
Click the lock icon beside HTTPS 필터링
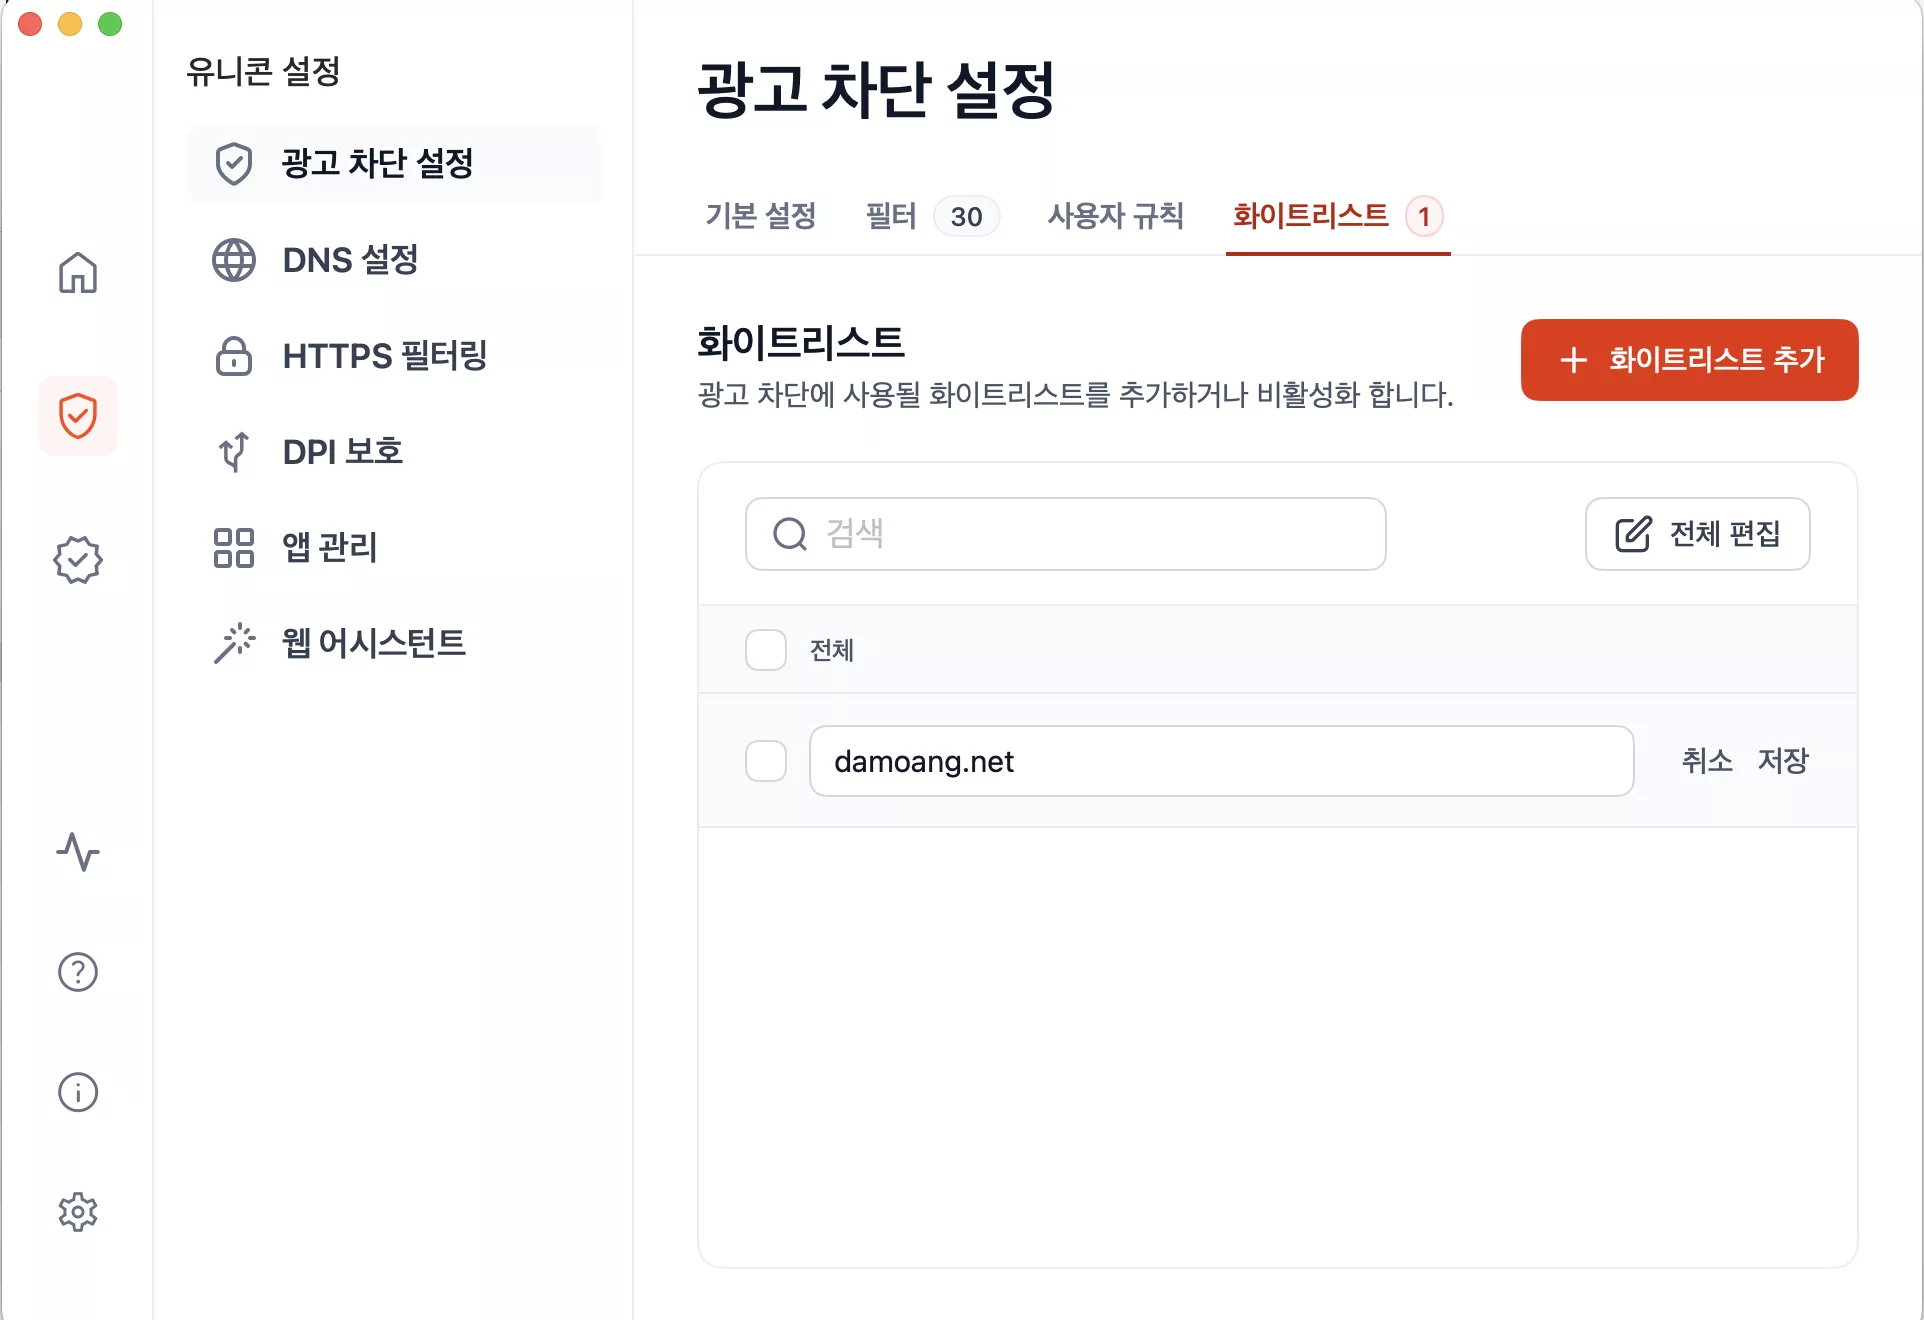pyautogui.click(x=234, y=356)
